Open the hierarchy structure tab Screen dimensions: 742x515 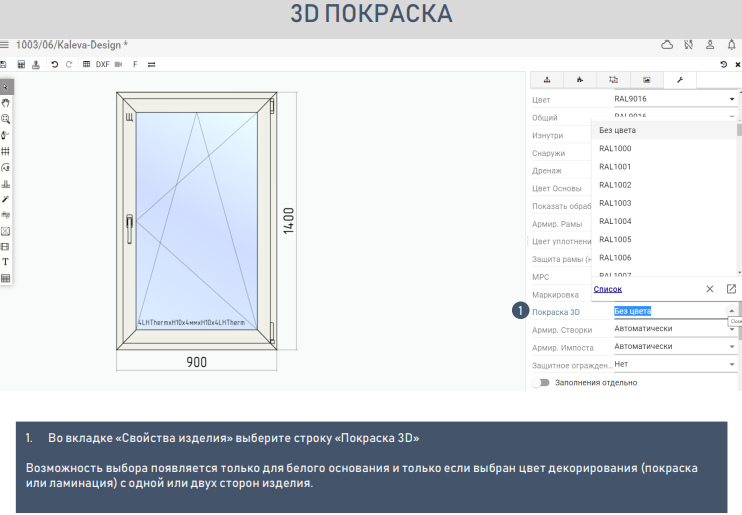tap(547, 80)
